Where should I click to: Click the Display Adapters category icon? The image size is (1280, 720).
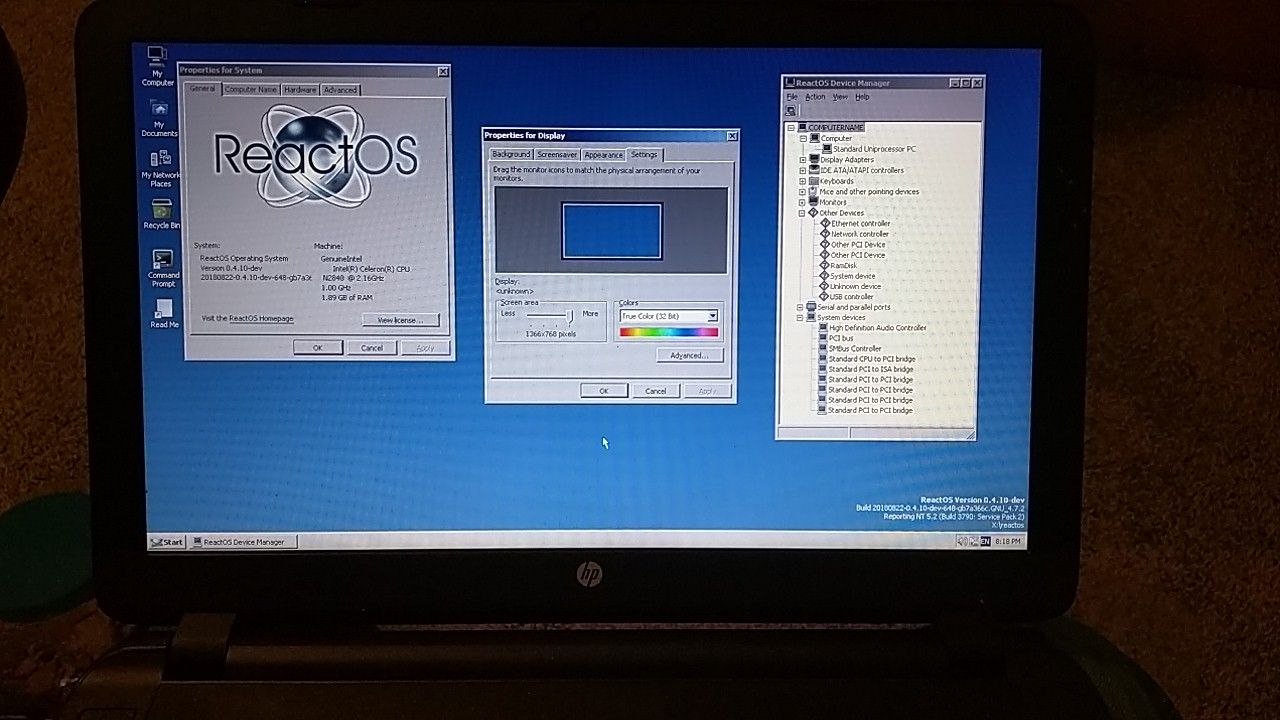pos(814,159)
